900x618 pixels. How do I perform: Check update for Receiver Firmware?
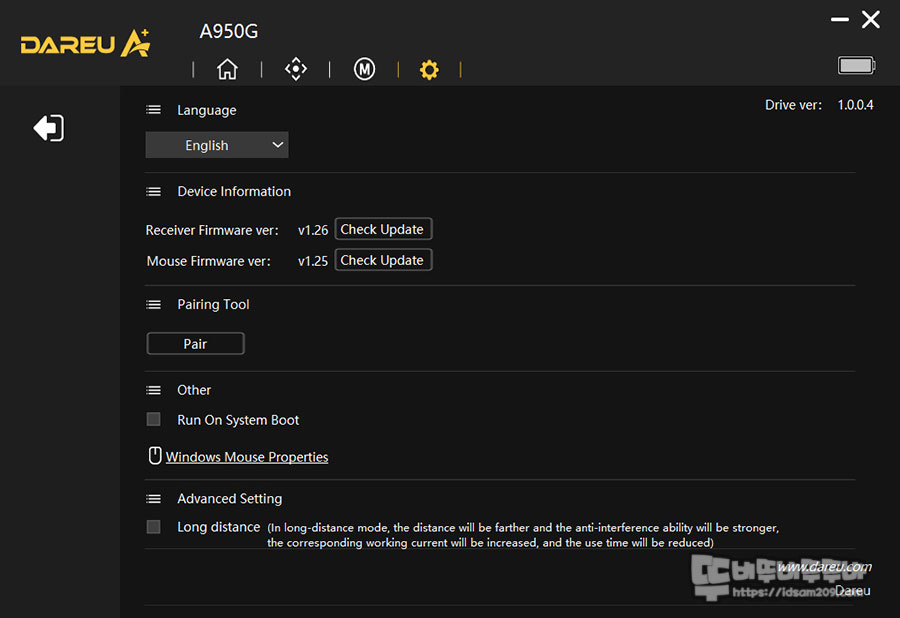pos(383,229)
